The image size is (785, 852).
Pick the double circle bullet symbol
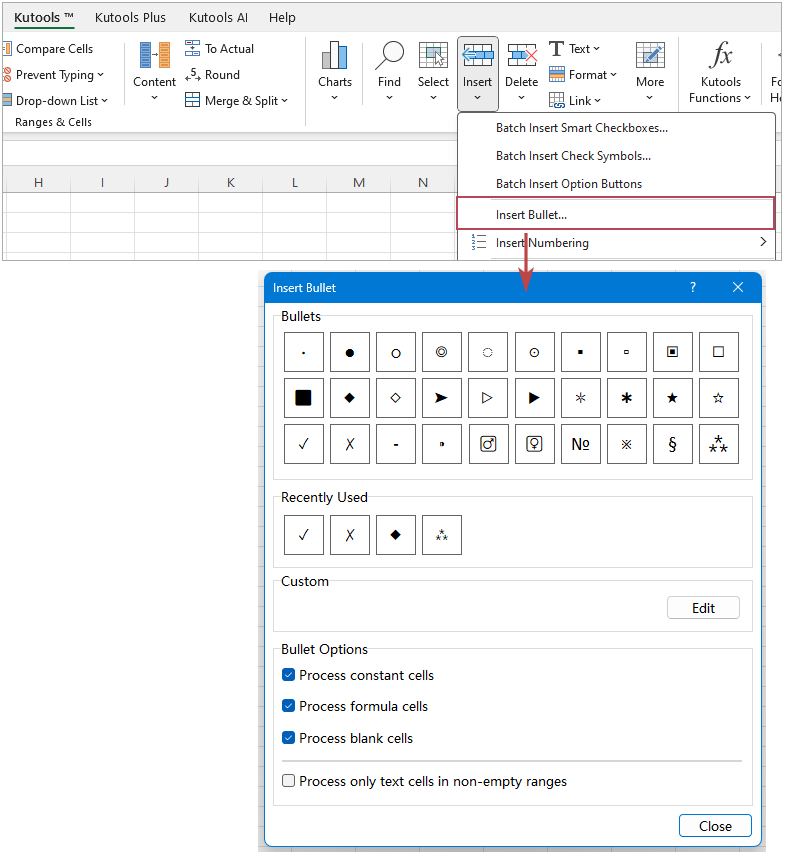click(x=442, y=352)
